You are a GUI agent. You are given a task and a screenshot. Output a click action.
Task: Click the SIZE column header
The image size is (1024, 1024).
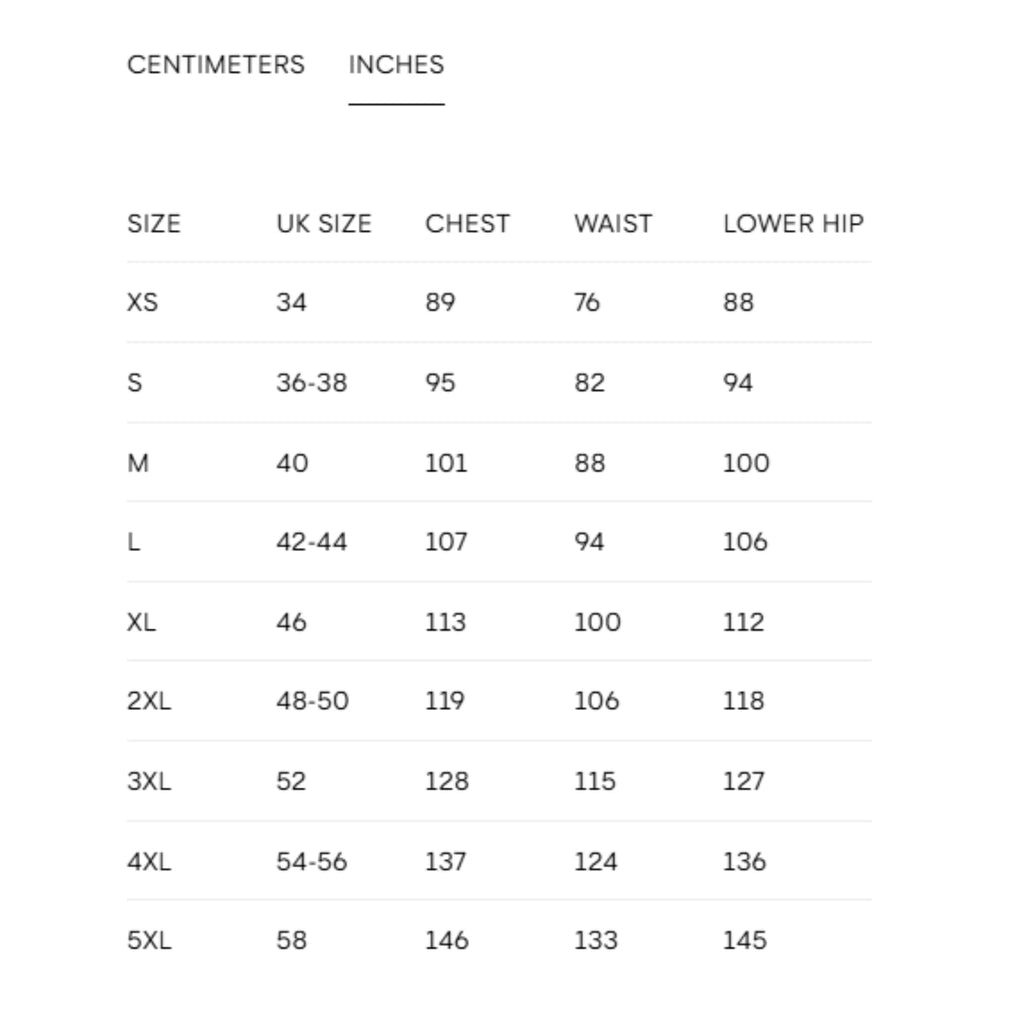click(153, 223)
